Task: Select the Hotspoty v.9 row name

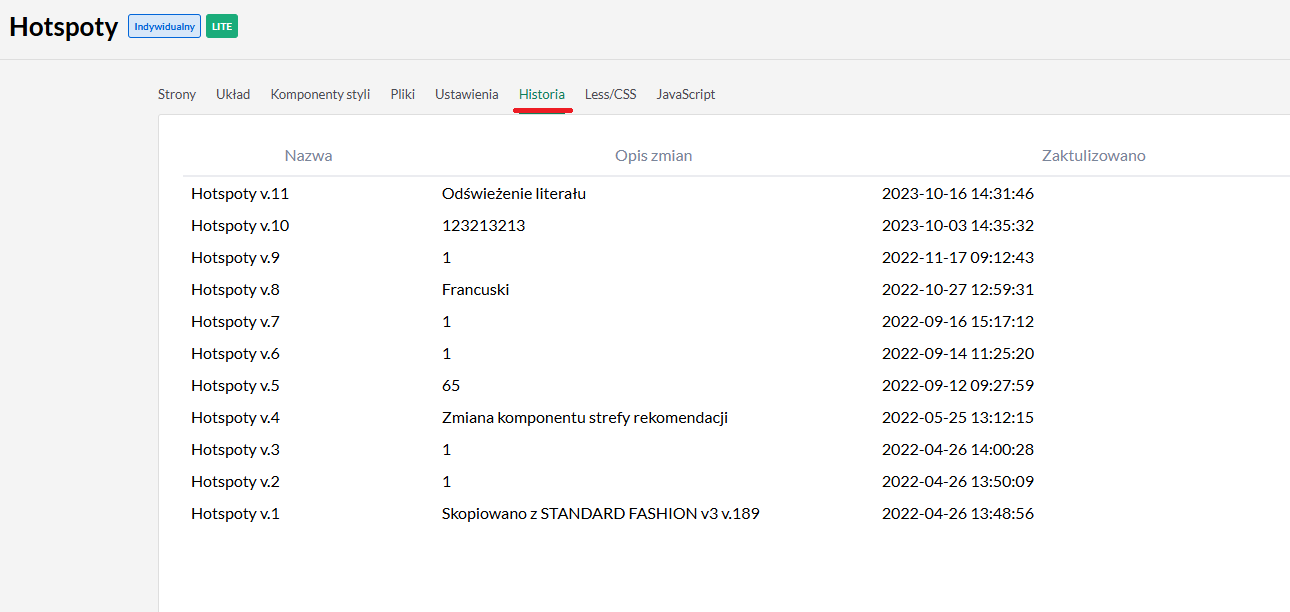Action: point(236,258)
